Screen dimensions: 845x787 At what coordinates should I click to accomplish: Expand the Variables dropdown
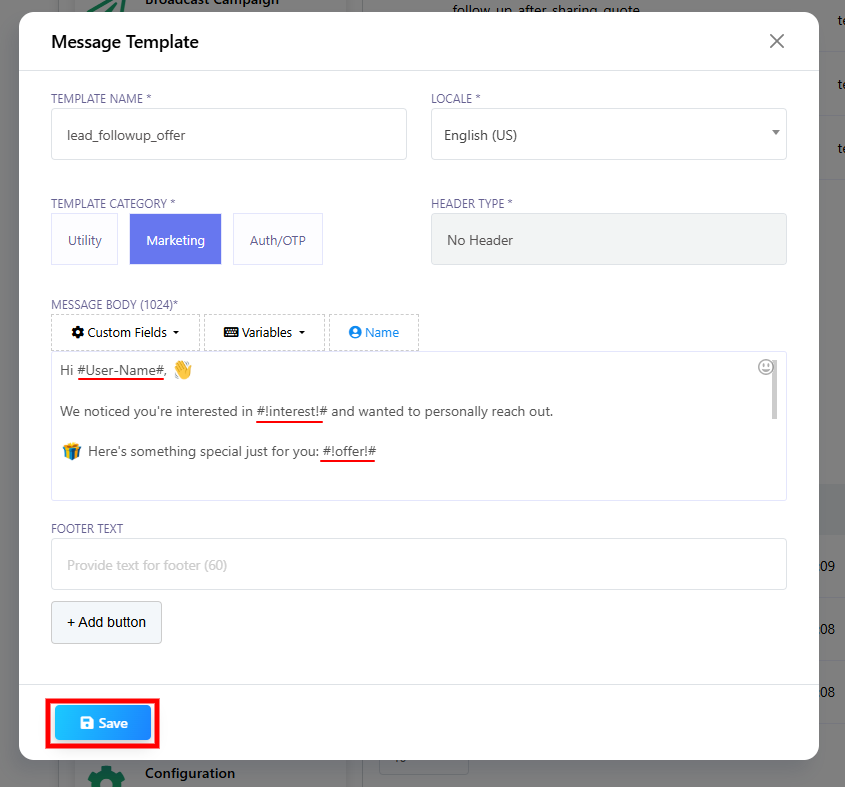[x=263, y=332]
